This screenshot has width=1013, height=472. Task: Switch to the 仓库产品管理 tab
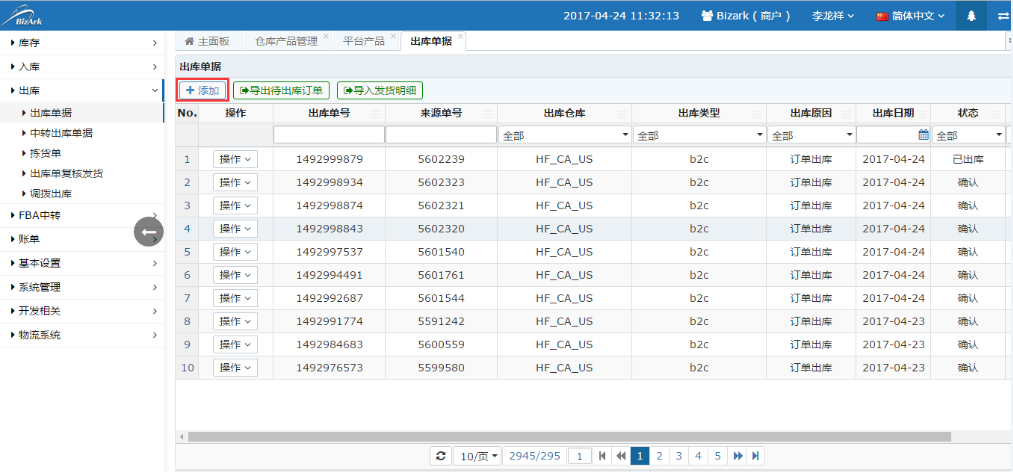[286, 41]
